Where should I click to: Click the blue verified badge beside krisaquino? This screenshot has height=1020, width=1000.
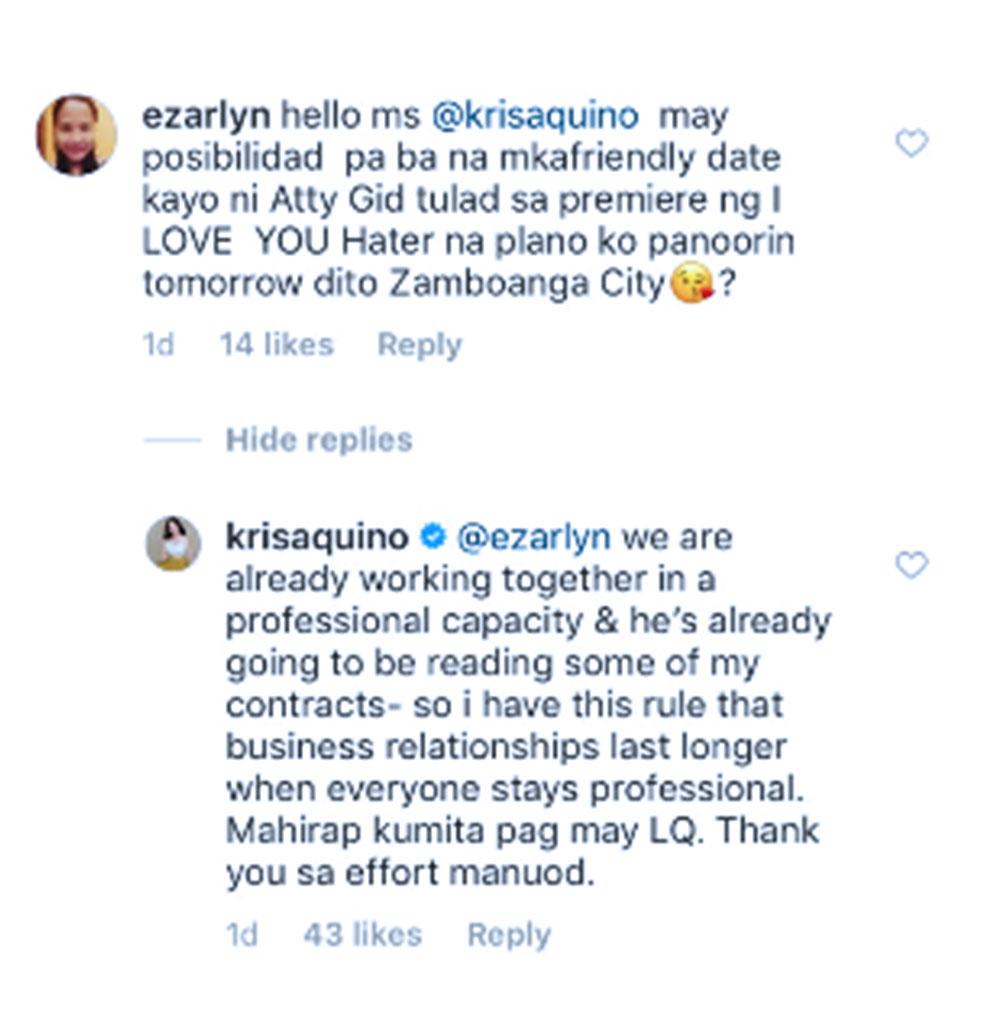(x=433, y=536)
